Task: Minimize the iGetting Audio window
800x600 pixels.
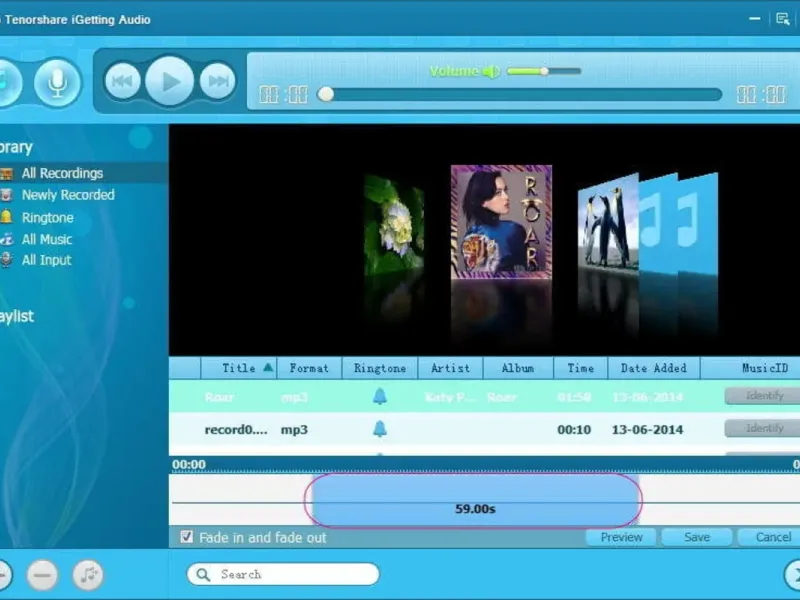Action: click(755, 19)
